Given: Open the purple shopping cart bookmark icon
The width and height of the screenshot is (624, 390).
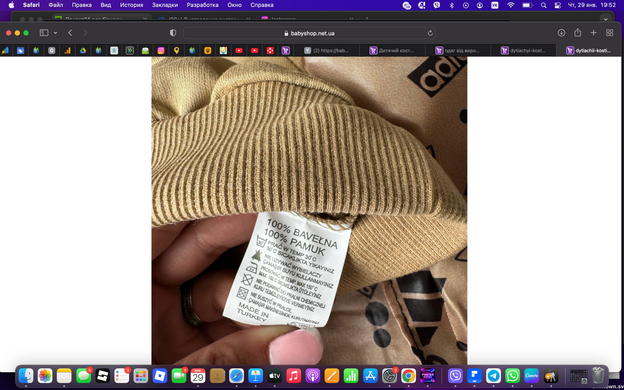Looking at the screenshot, I should click(285, 51).
